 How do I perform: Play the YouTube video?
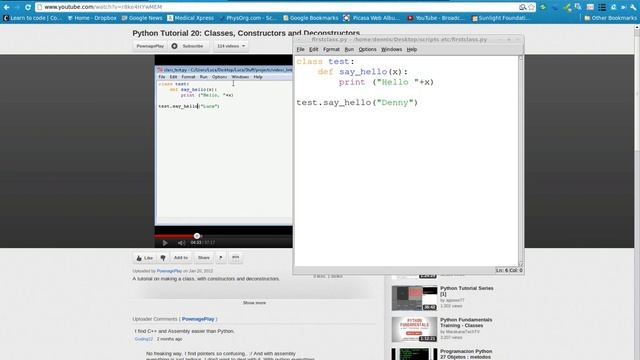tap(165, 243)
